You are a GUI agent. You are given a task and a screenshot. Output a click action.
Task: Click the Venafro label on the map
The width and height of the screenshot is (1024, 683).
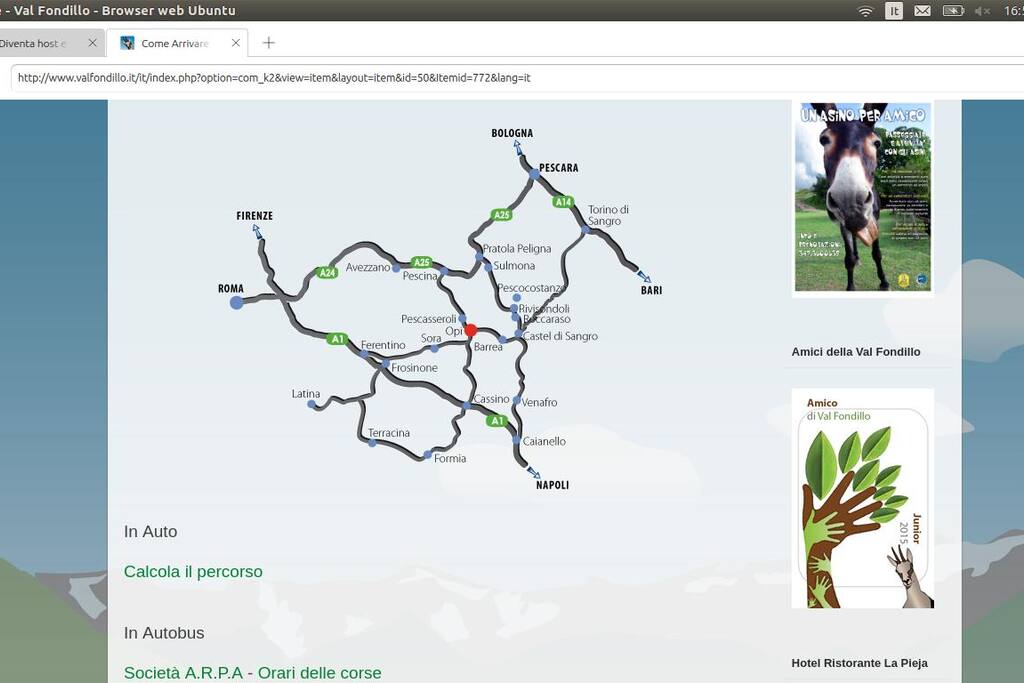click(x=539, y=402)
